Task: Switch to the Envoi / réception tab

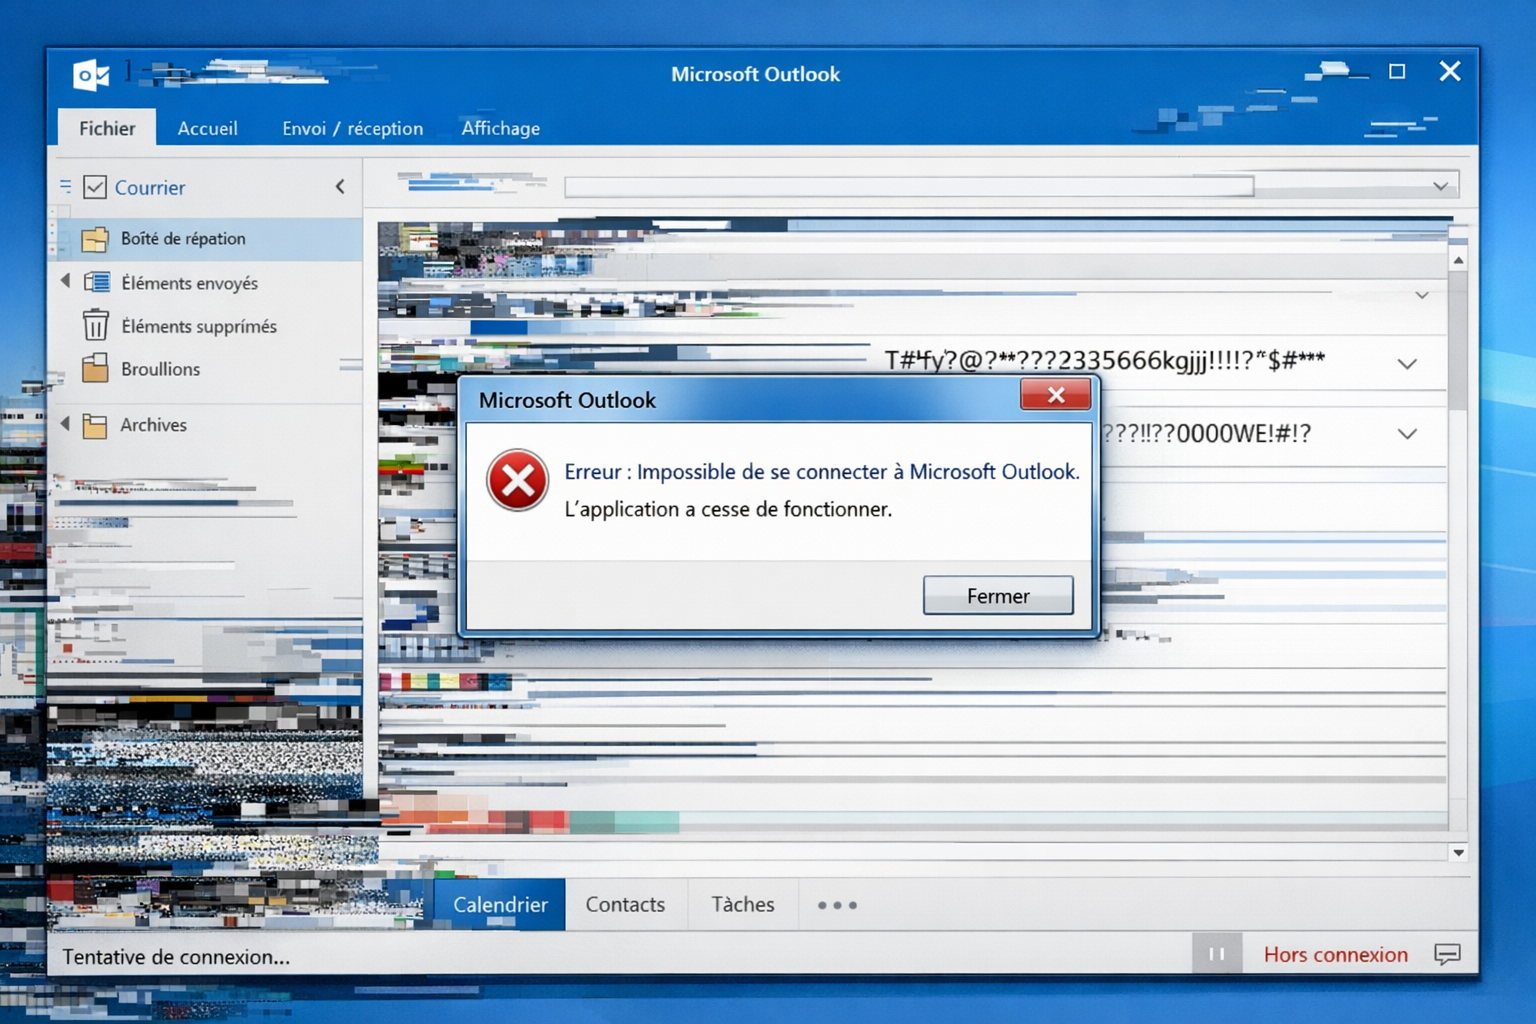Action: pos(352,128)
